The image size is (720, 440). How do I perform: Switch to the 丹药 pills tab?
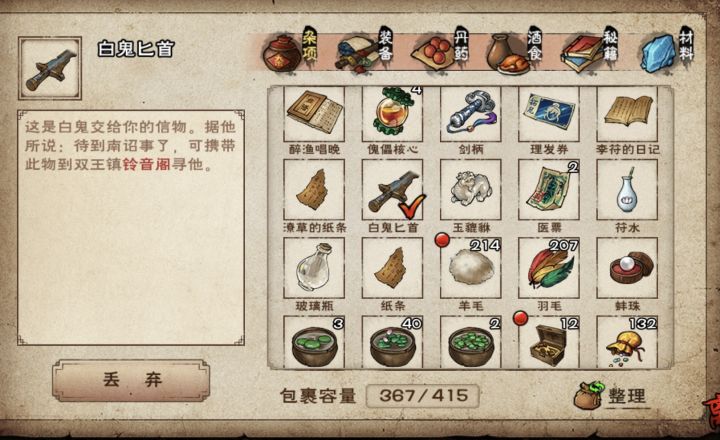coord(441,51)
